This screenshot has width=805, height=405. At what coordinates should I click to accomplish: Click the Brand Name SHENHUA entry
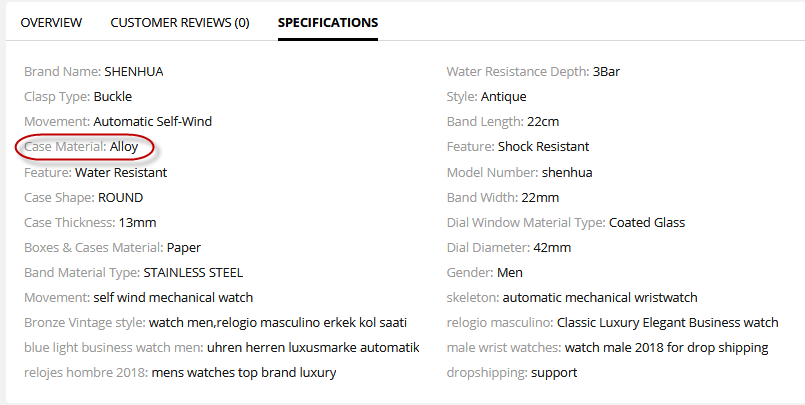click(94, 72)
